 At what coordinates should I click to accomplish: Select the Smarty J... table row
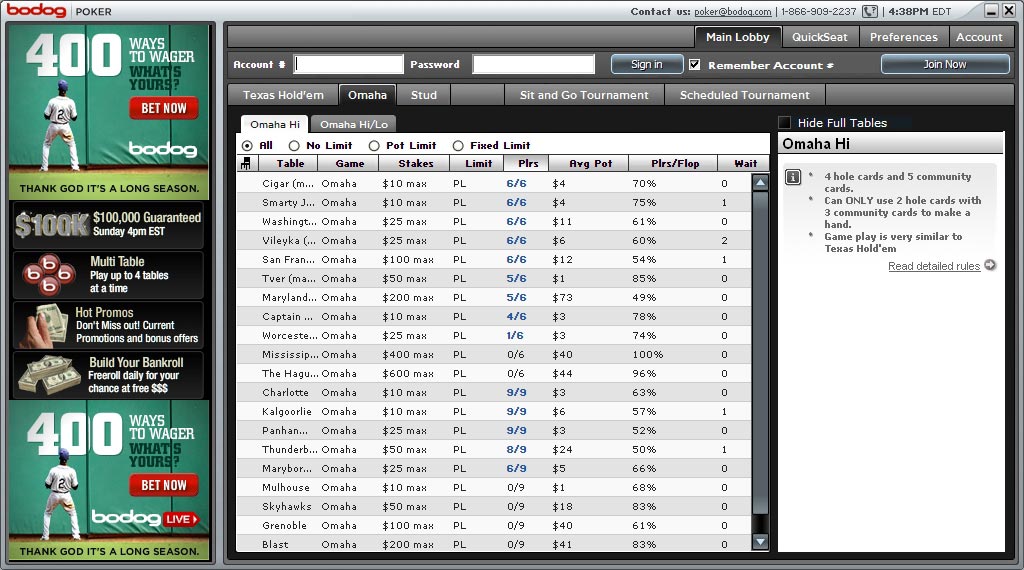click(494, 202)
